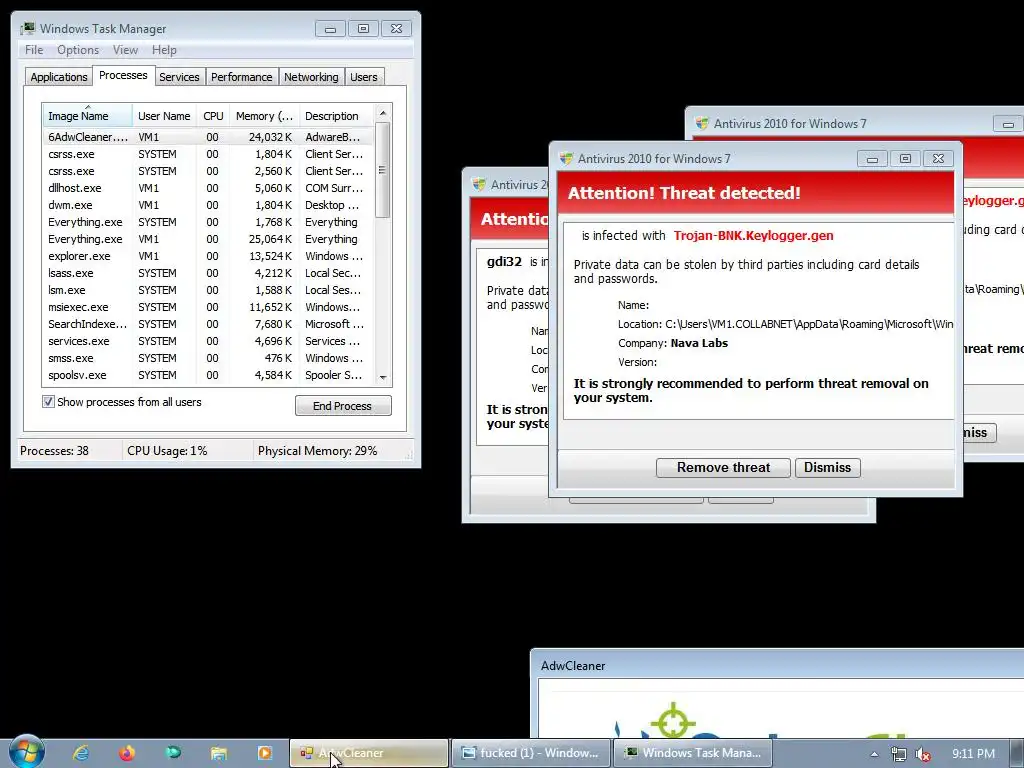The height and width of the screenshot is (768, 1024).
Task: Sort processes by Description column
Action: click(336, 116)
